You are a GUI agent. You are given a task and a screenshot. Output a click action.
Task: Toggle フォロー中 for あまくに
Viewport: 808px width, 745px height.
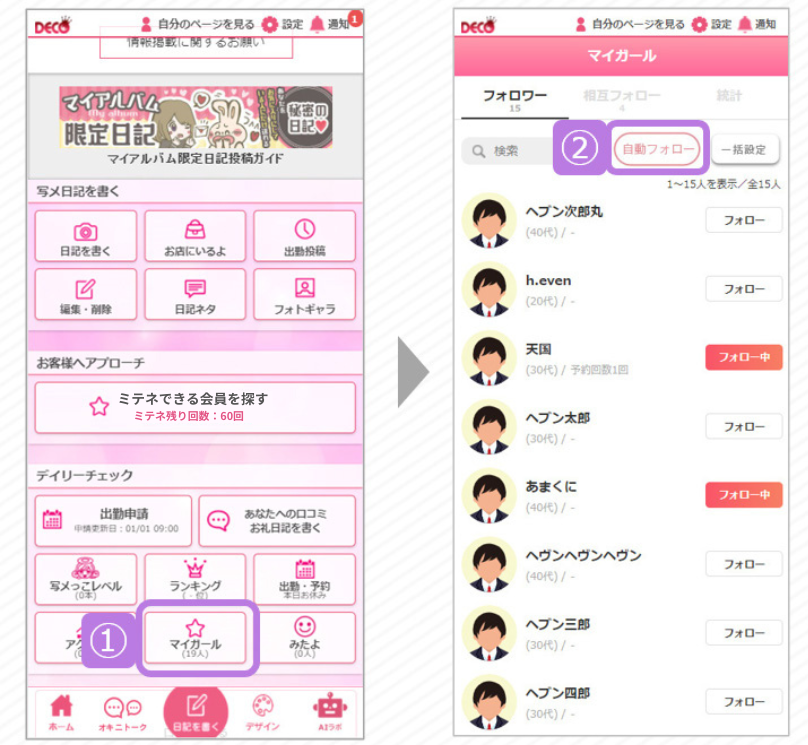pos(744,495)
